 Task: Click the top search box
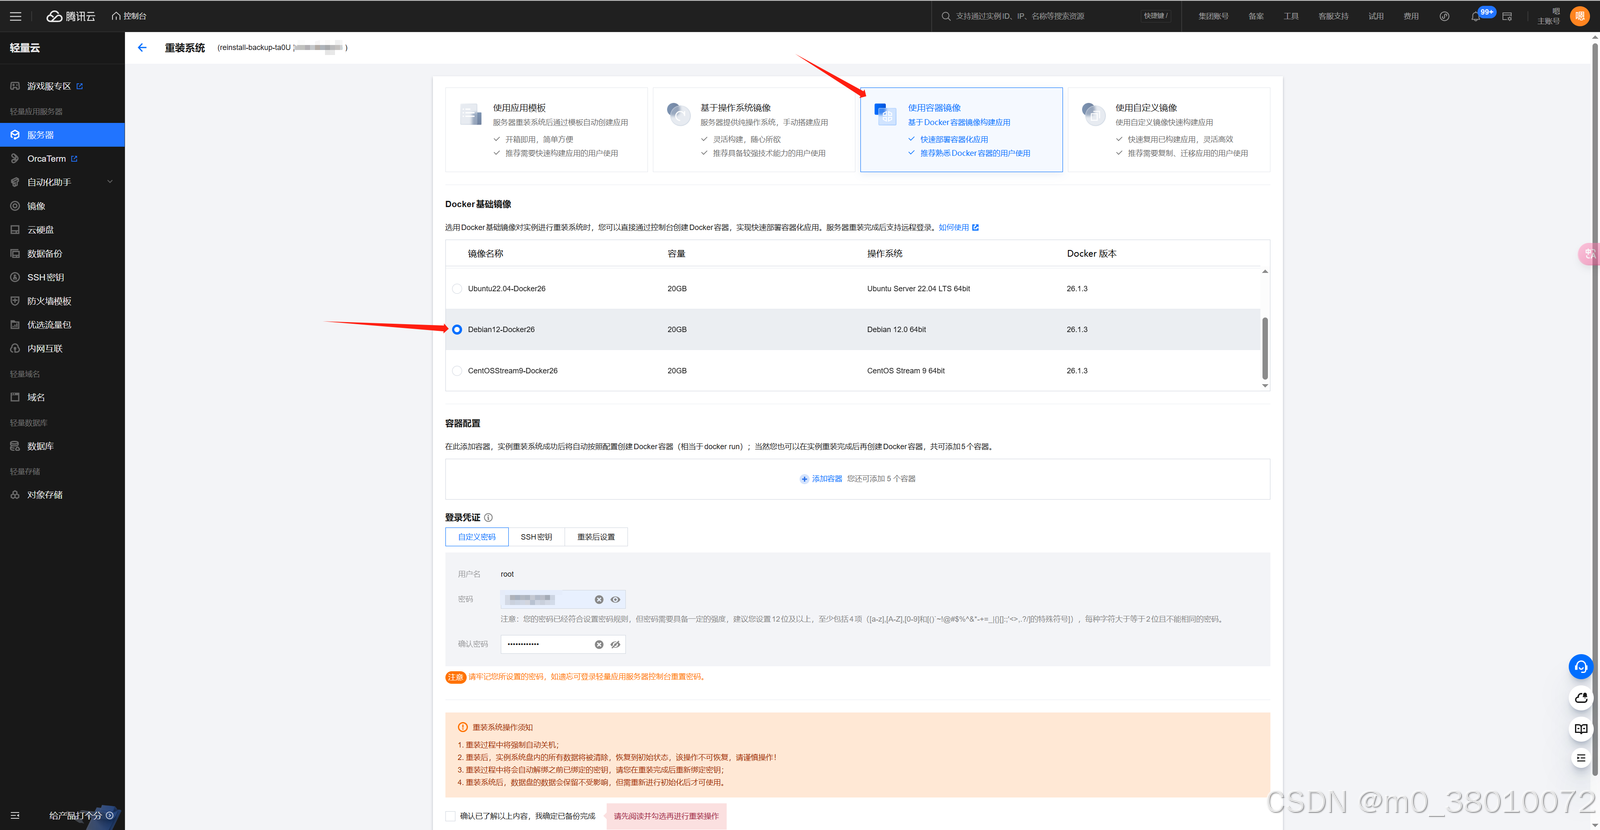click(1054, 16)
